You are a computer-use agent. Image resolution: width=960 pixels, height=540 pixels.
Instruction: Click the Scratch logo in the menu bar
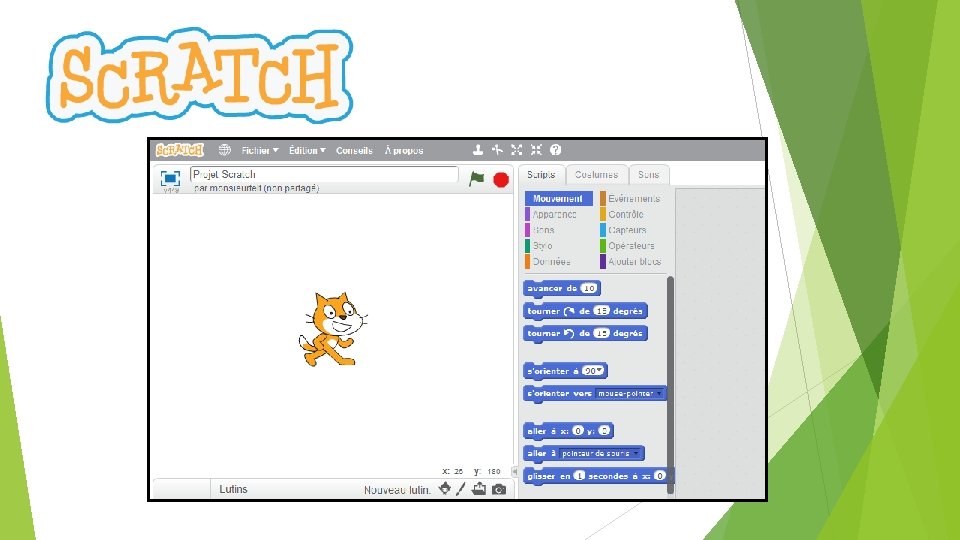coord(179,150)
